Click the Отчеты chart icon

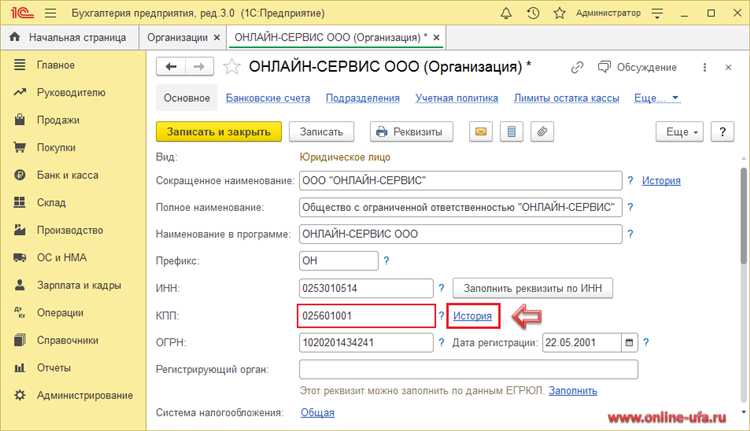click(20, 368)
